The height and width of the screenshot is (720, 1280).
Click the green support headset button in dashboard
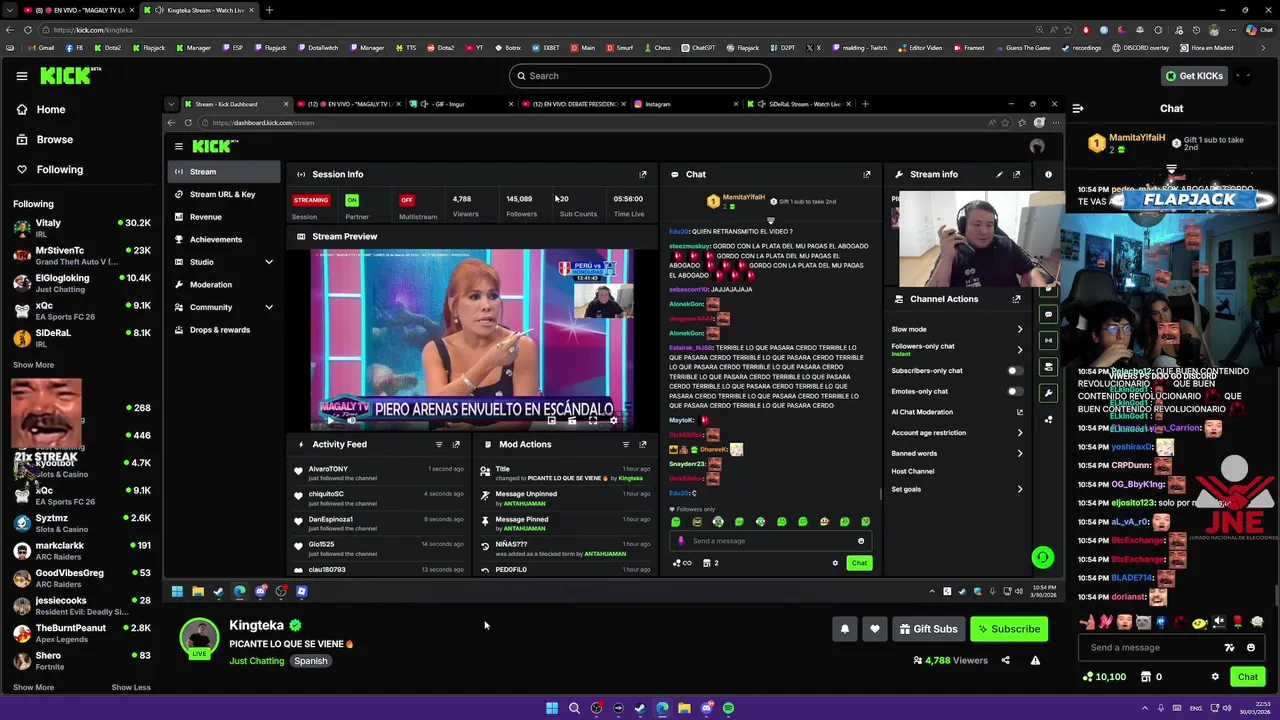pyautogui.click(x=1042, y=558)
